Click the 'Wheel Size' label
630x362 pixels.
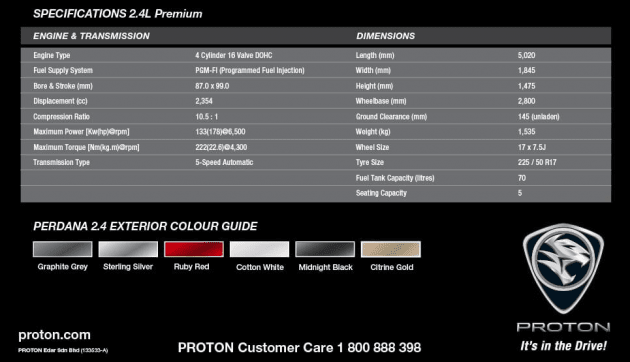click(372, 147)
